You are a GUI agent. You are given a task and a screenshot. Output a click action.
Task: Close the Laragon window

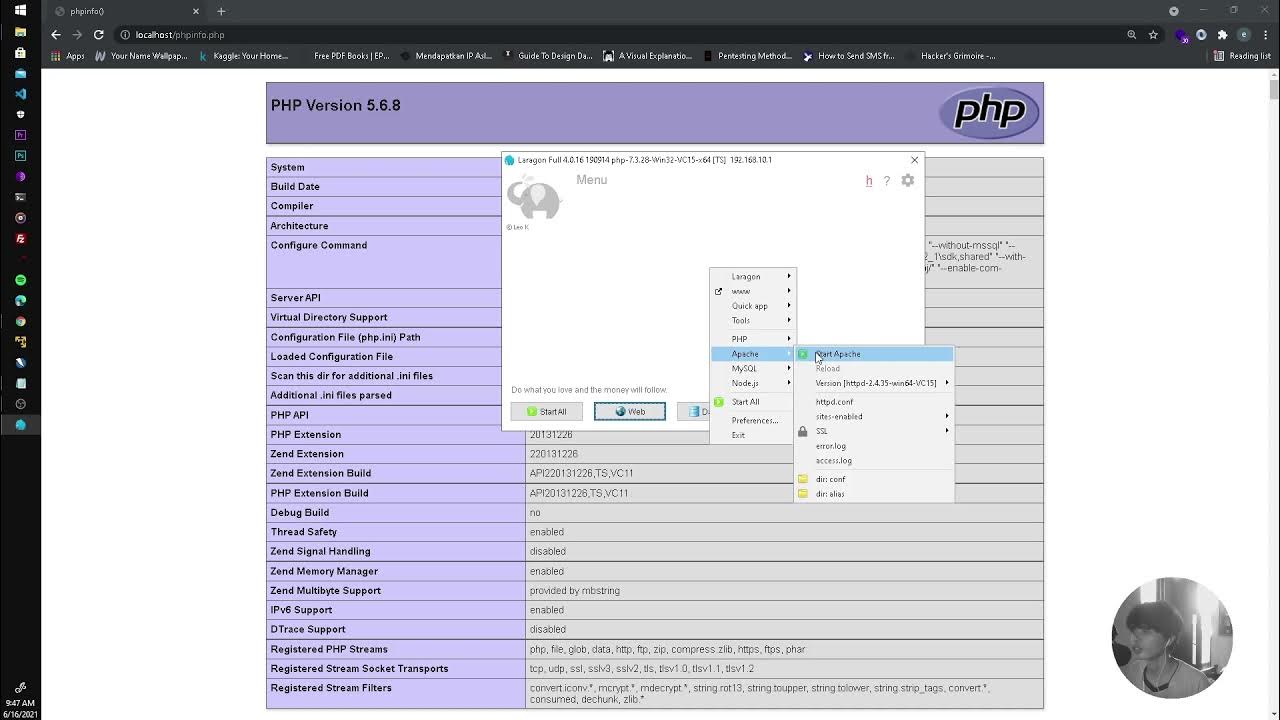[914, 160]
